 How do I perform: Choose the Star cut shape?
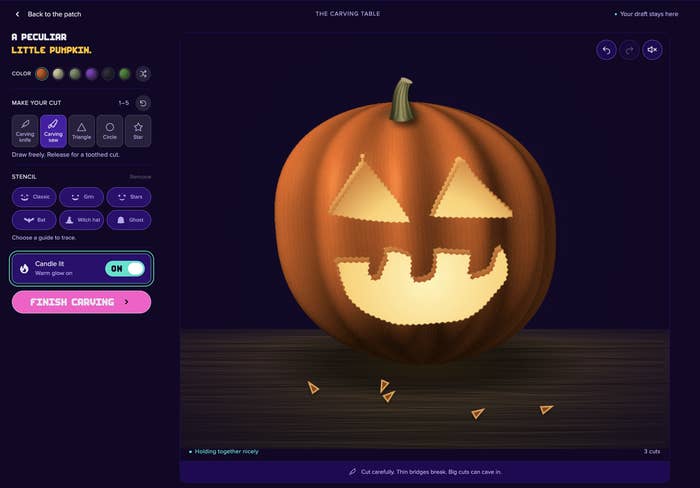tap(138, 131)
